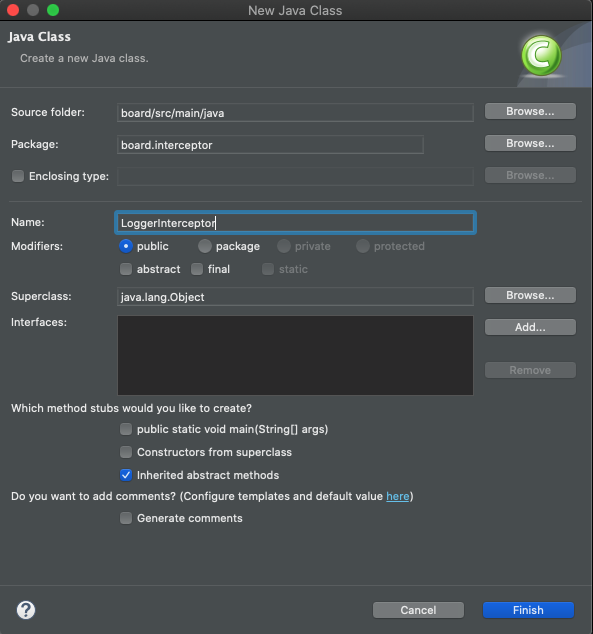Click the Finish button
The image size is (593, 634).
[x=528, y=610]
